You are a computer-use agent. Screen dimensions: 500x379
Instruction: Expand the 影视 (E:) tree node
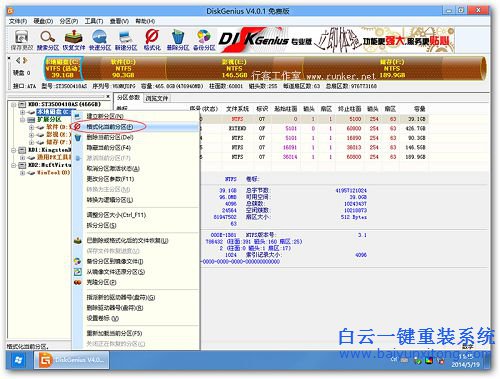[31, 135]
